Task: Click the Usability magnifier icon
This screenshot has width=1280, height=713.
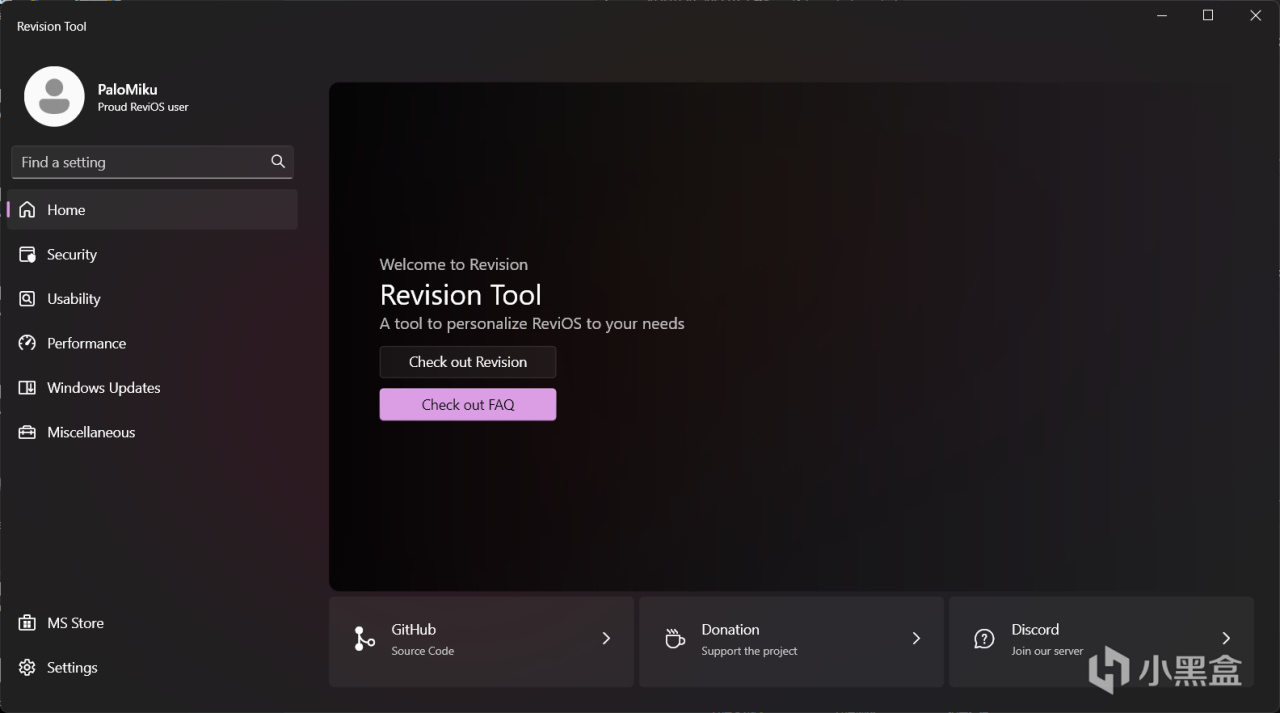Action: tap(27, 299)
